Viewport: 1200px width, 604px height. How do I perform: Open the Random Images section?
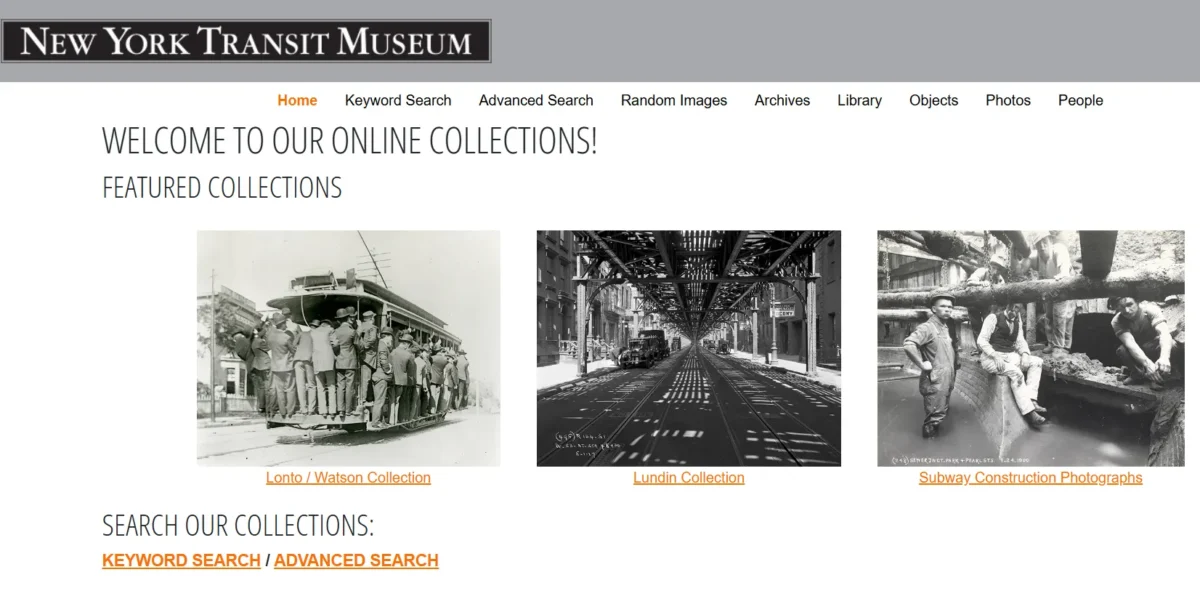(x=673, y=100)
